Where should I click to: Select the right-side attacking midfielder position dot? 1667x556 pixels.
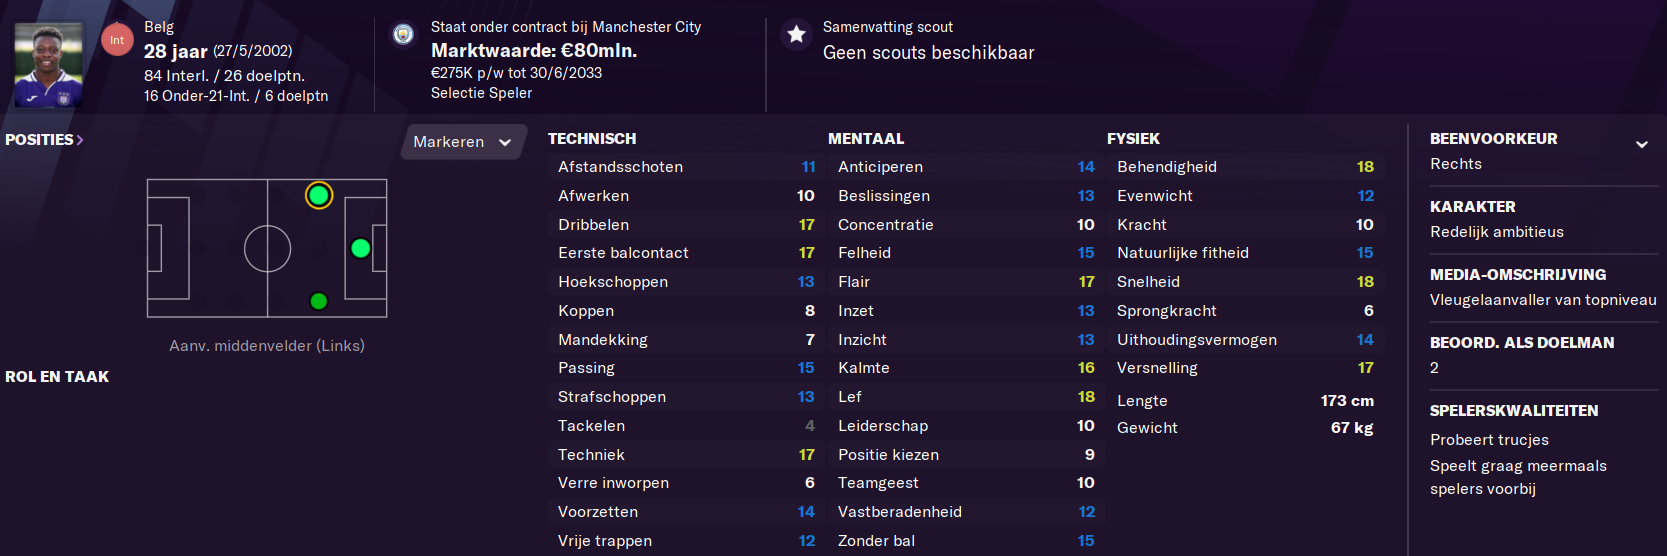point(319,301)
